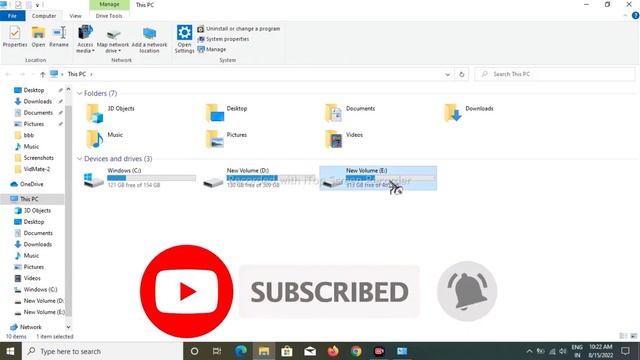This screenshot has height=360, width=640.
Task: Select This PC in navigation pane
Action: point(29,199)
